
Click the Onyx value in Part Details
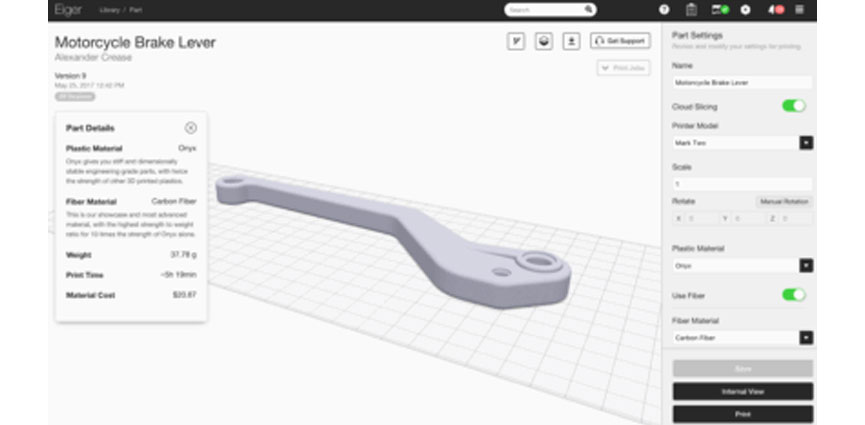pyautogui.click(x=187, y=148)
